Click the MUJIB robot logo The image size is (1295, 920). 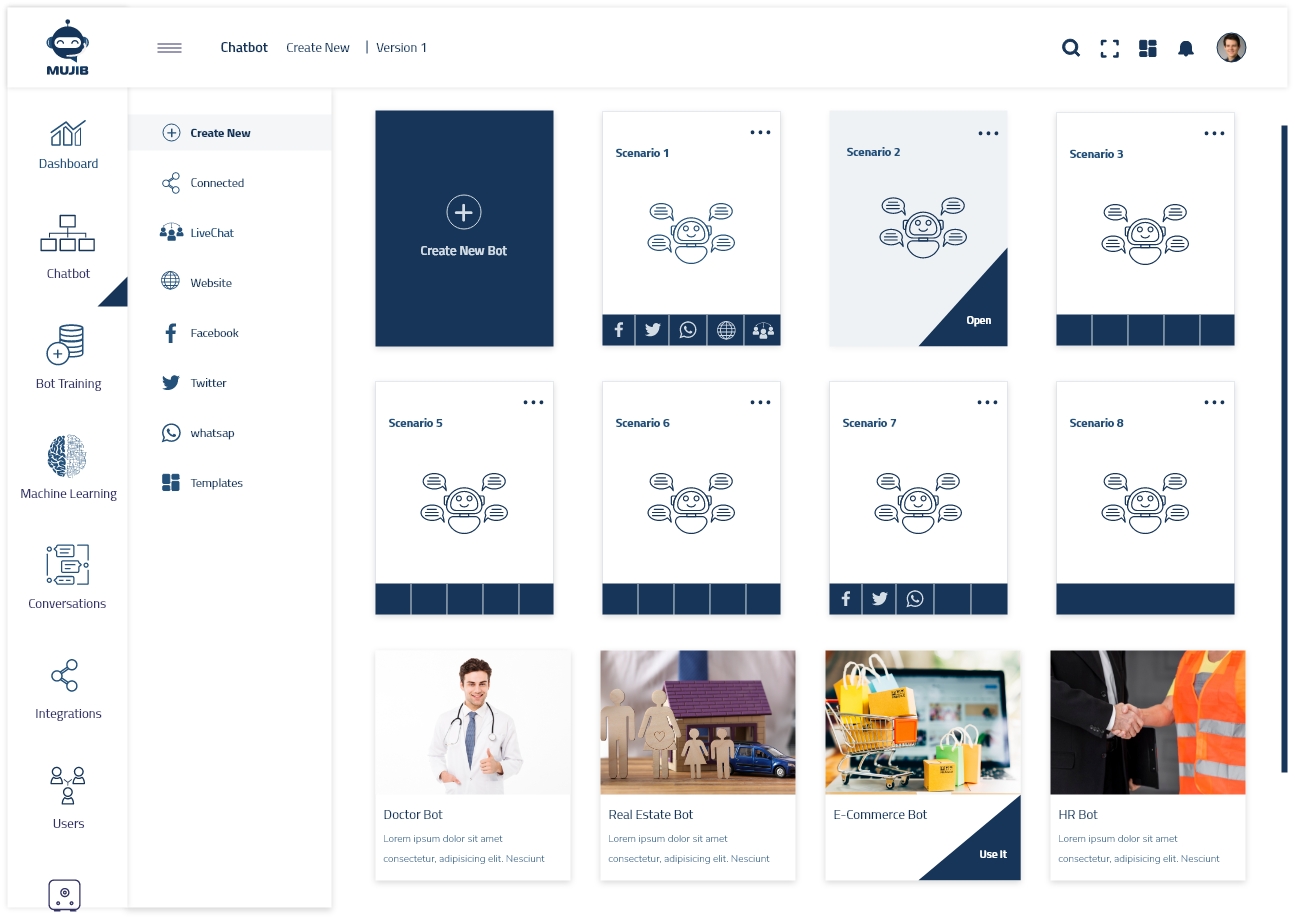coord(68,47)
